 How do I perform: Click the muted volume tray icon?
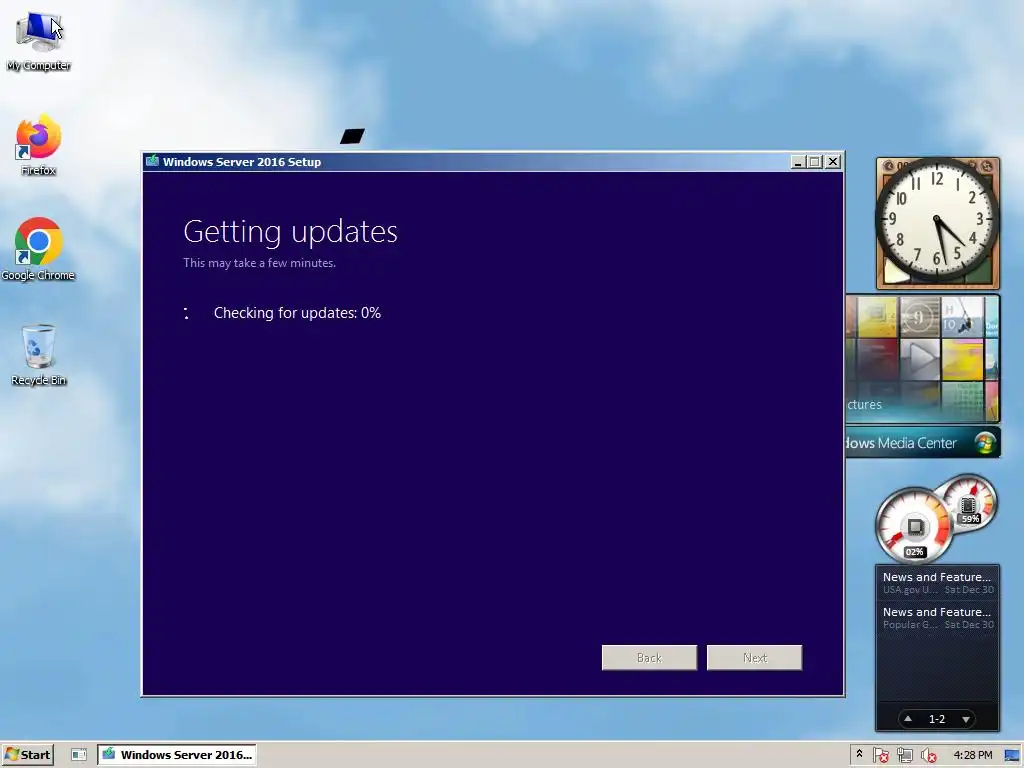pyautogui.click(x=929, y=755)
